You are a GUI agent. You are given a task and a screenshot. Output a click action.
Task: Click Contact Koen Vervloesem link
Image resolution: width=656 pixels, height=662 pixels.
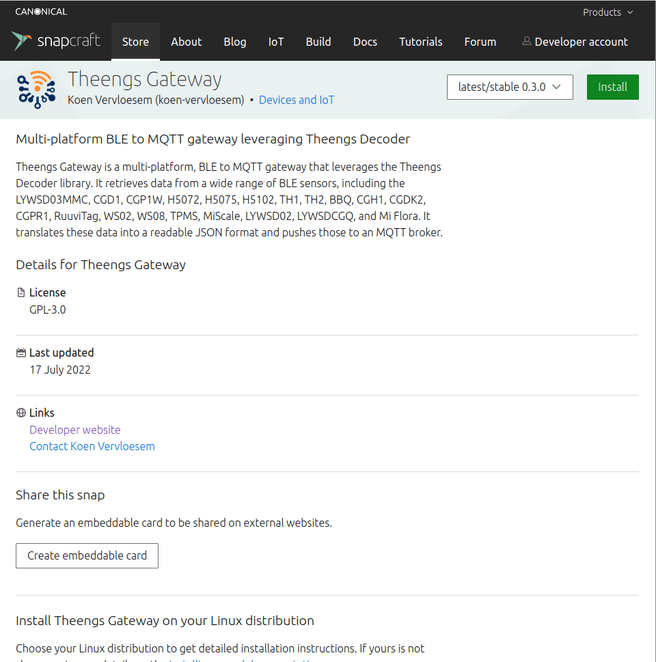point(92,446)
